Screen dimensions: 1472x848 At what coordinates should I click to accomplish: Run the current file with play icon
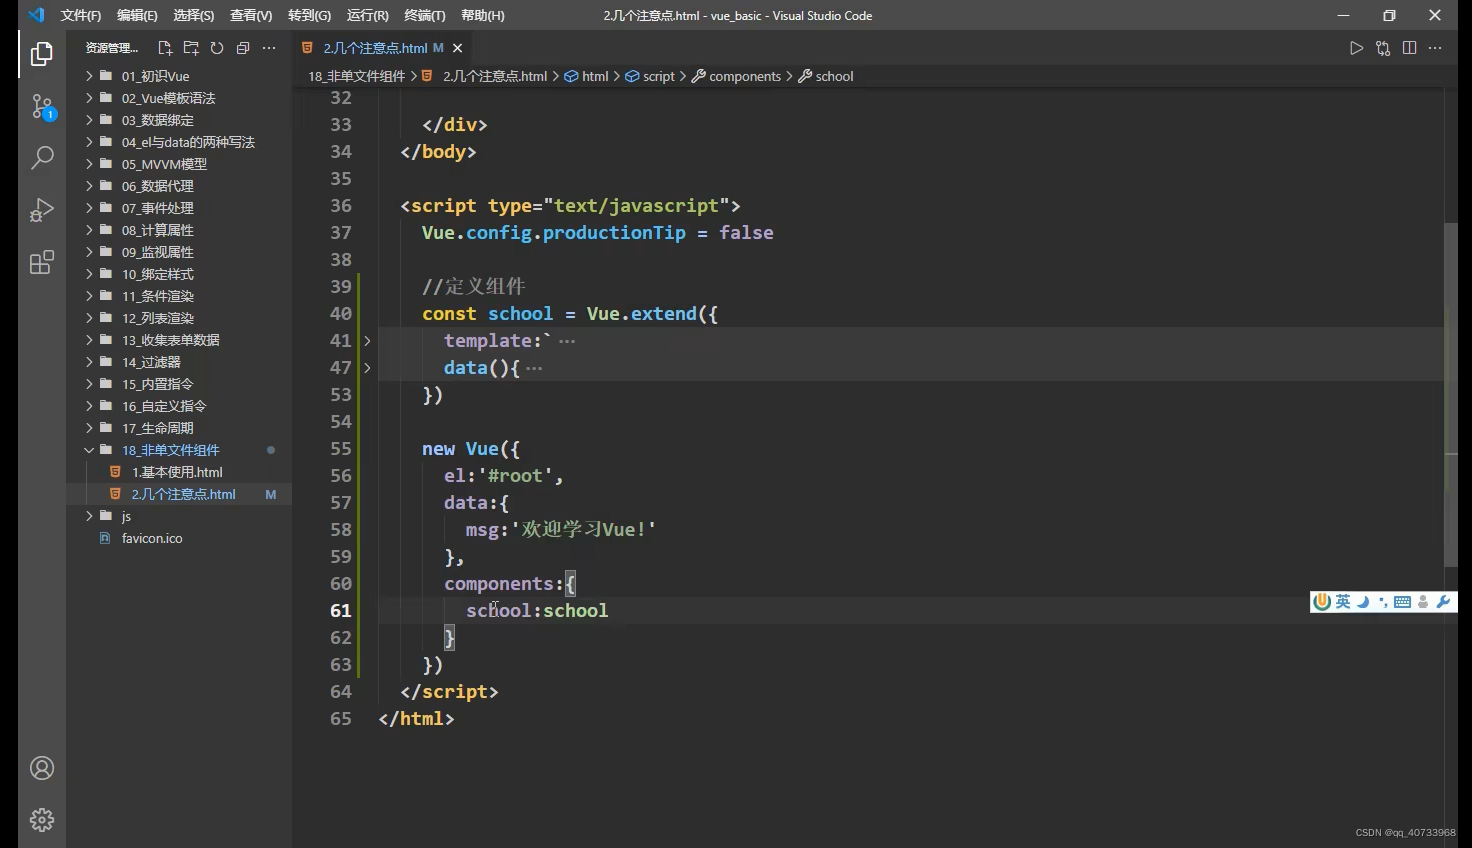point(1356,48)
